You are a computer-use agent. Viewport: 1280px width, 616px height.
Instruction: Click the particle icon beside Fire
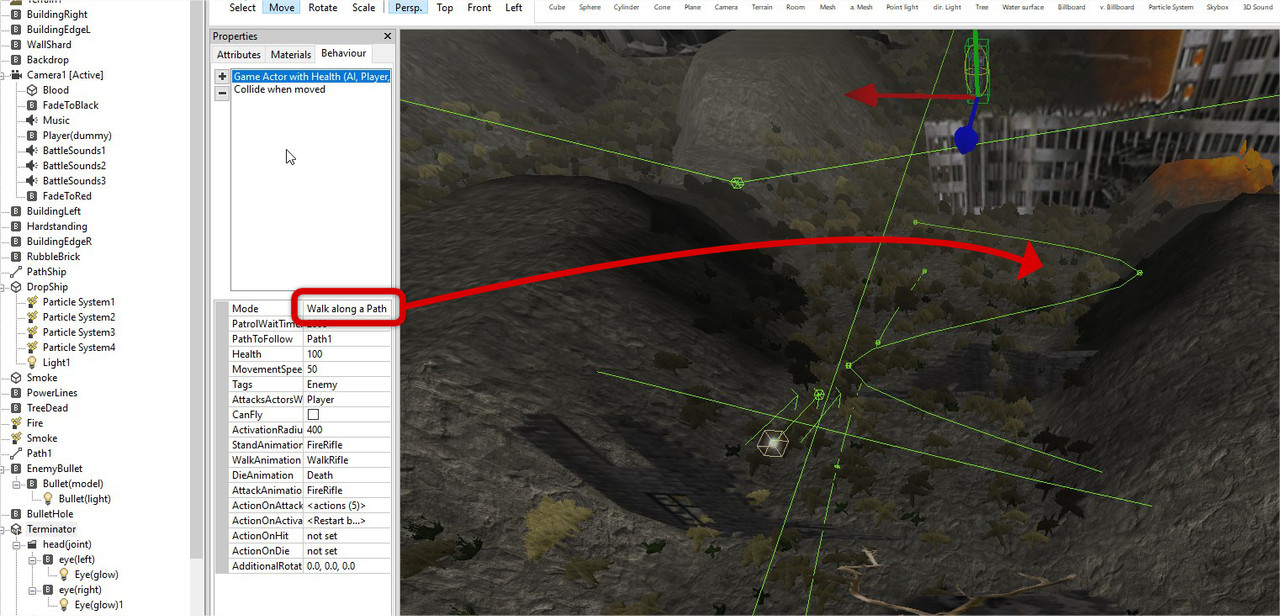tap(16, 423)
